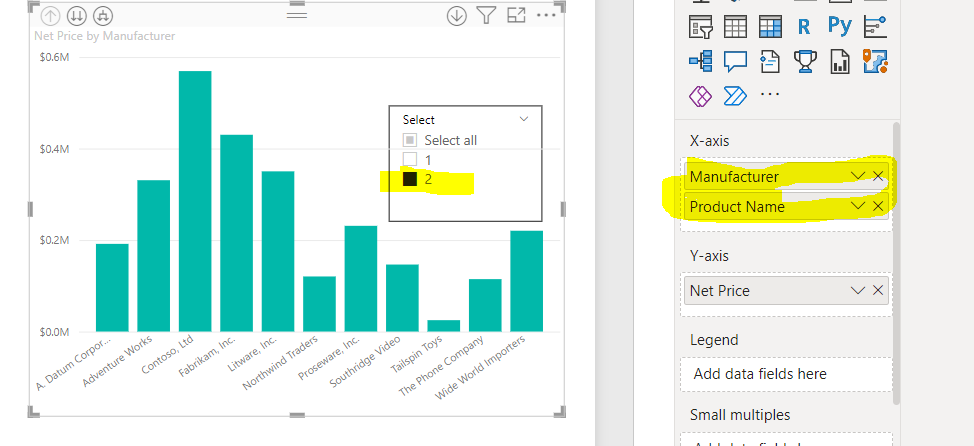Click the $0.2M axis label

click(x=54, y=240)
